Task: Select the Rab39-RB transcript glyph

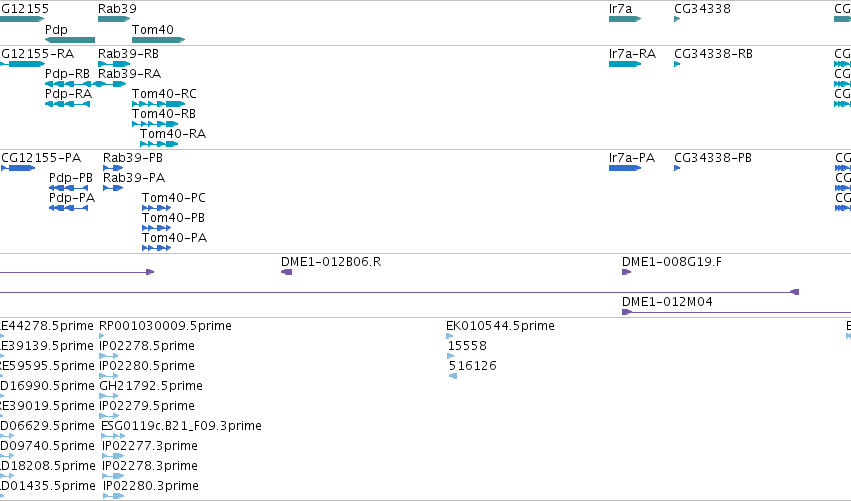Action: (114, 64)
